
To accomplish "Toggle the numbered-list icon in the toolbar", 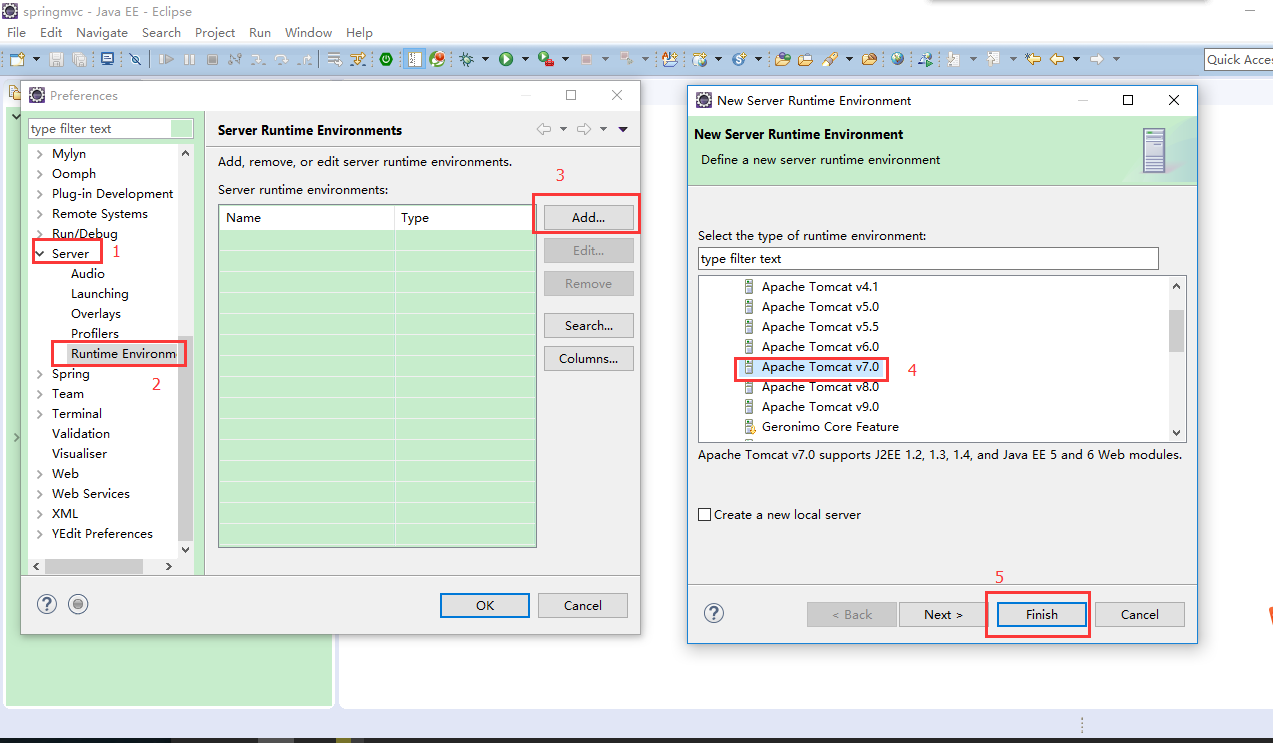I will 415,59.
